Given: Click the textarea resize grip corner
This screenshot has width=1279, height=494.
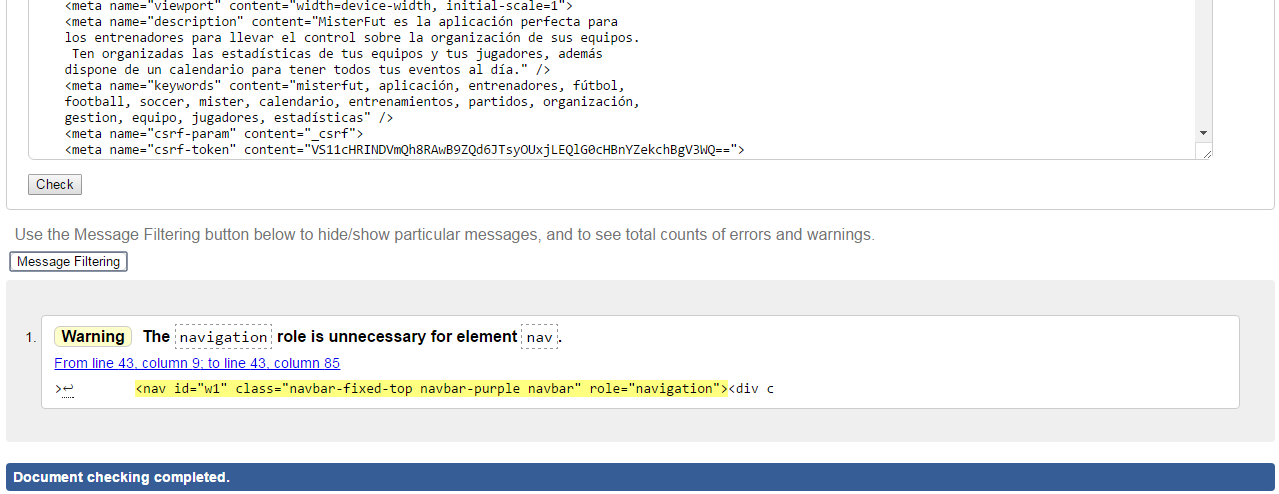Looking at the screenshot, I should [x=1206, y=152].
